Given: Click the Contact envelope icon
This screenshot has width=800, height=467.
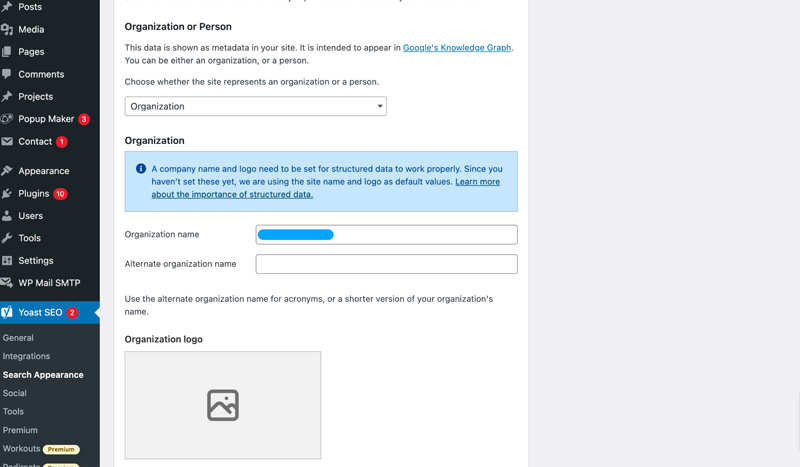Looking at the screenshot, I should [7, 142].
